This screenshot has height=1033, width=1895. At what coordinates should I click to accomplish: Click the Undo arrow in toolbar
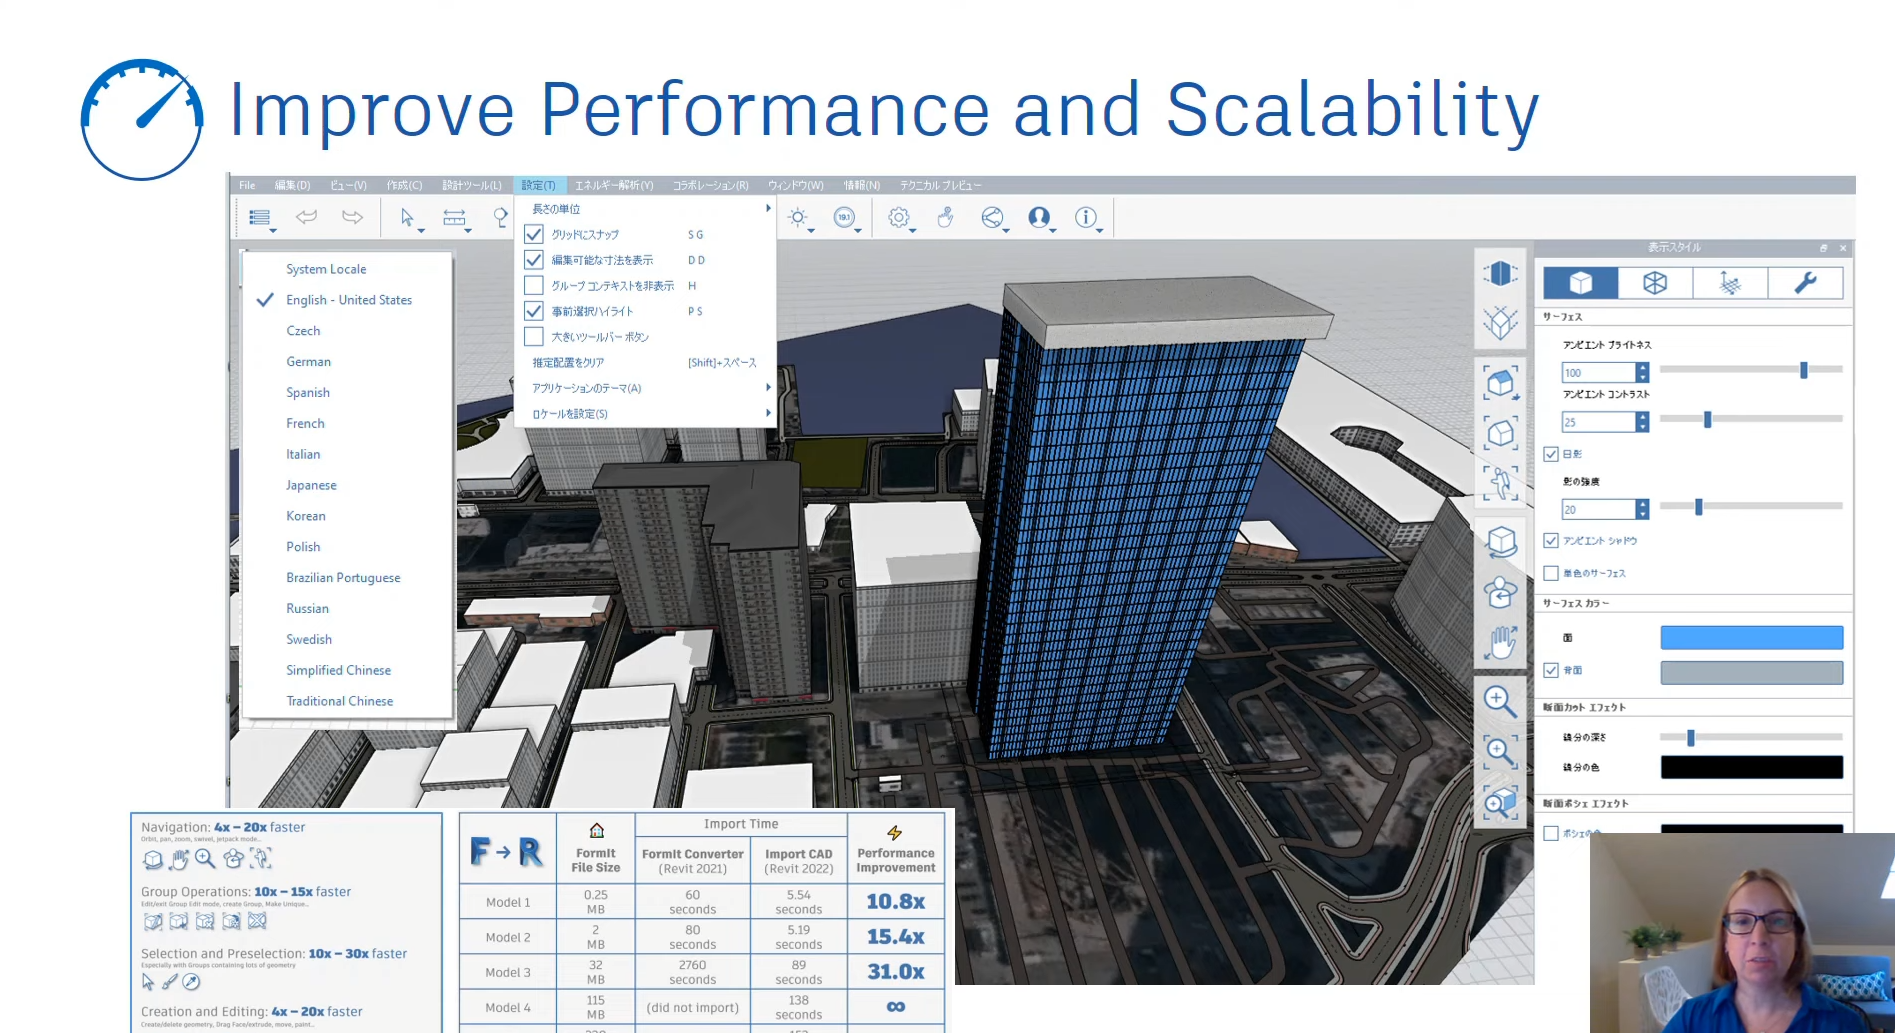(x=307, y=217)
